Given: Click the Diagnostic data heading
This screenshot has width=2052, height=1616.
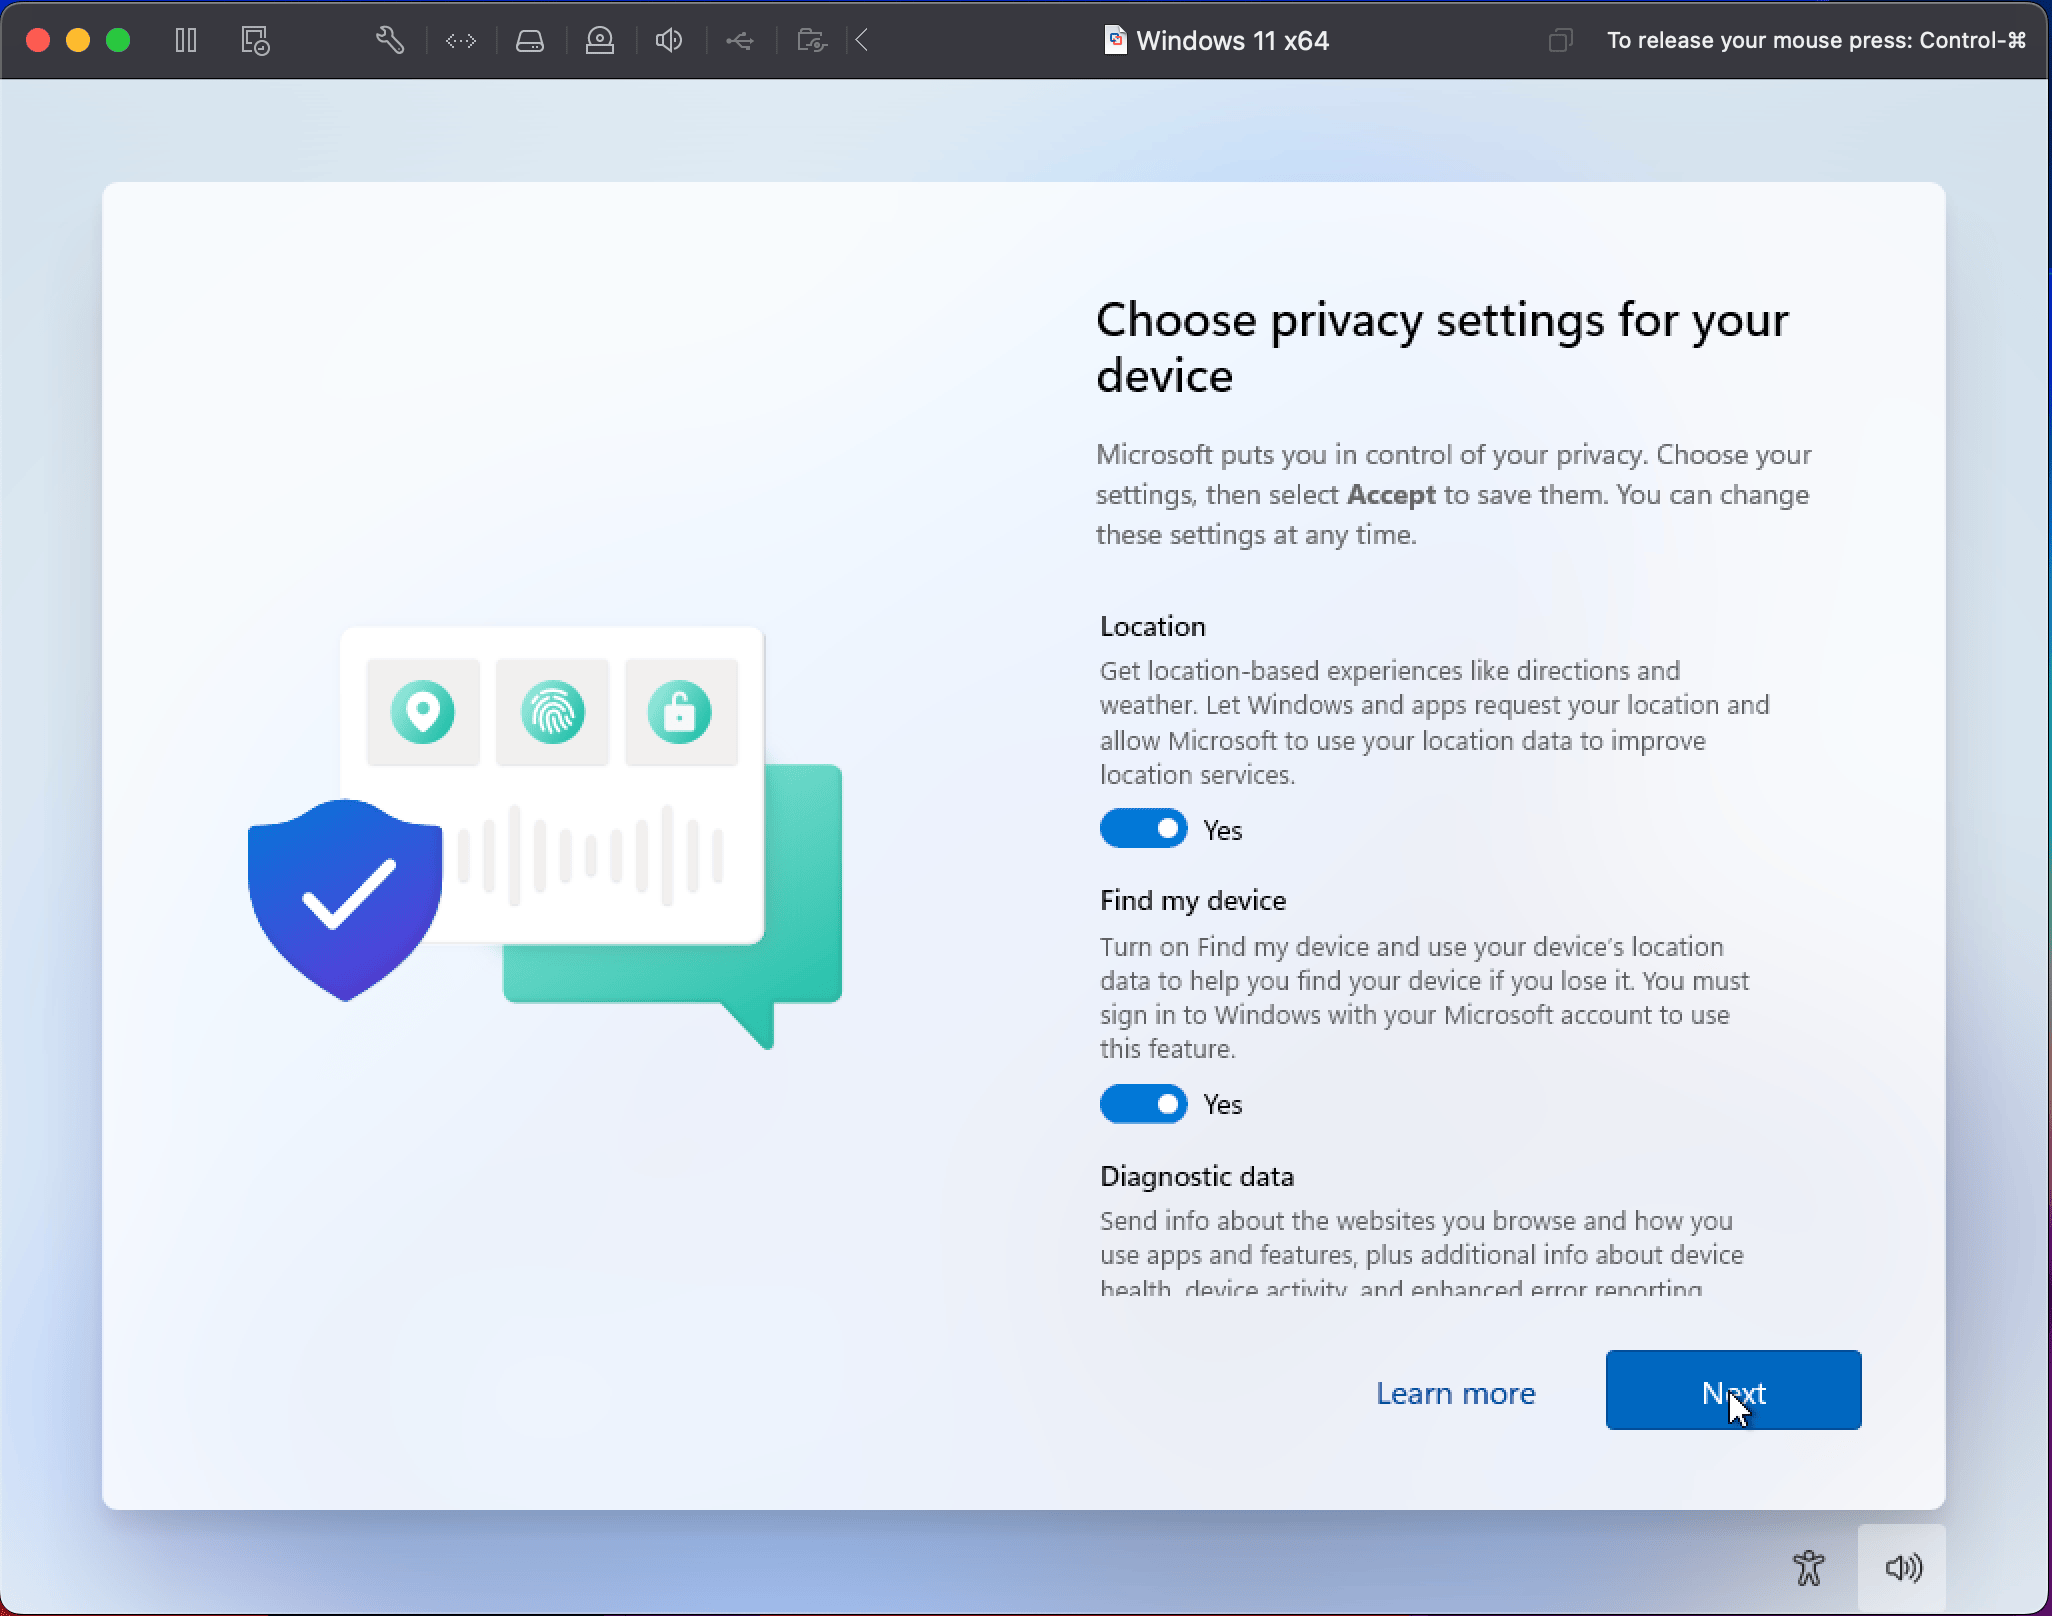Looking at the screenshot, I should (x=1196, y=1176).
